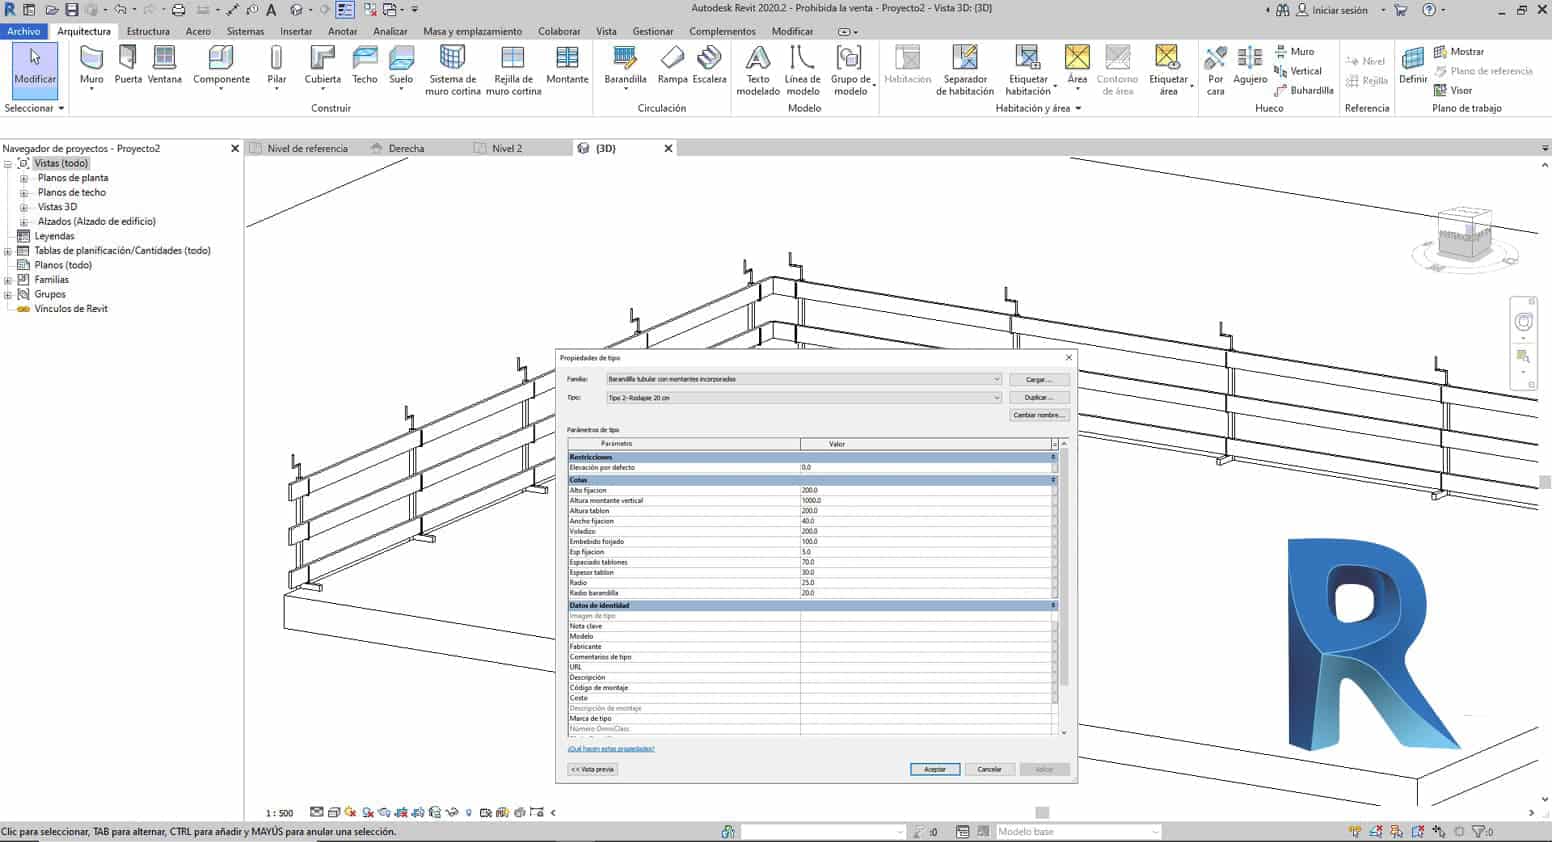Select Por cara opening tool
The height and width of the screenshot is (842, 1552).
tap(1215, 70)
